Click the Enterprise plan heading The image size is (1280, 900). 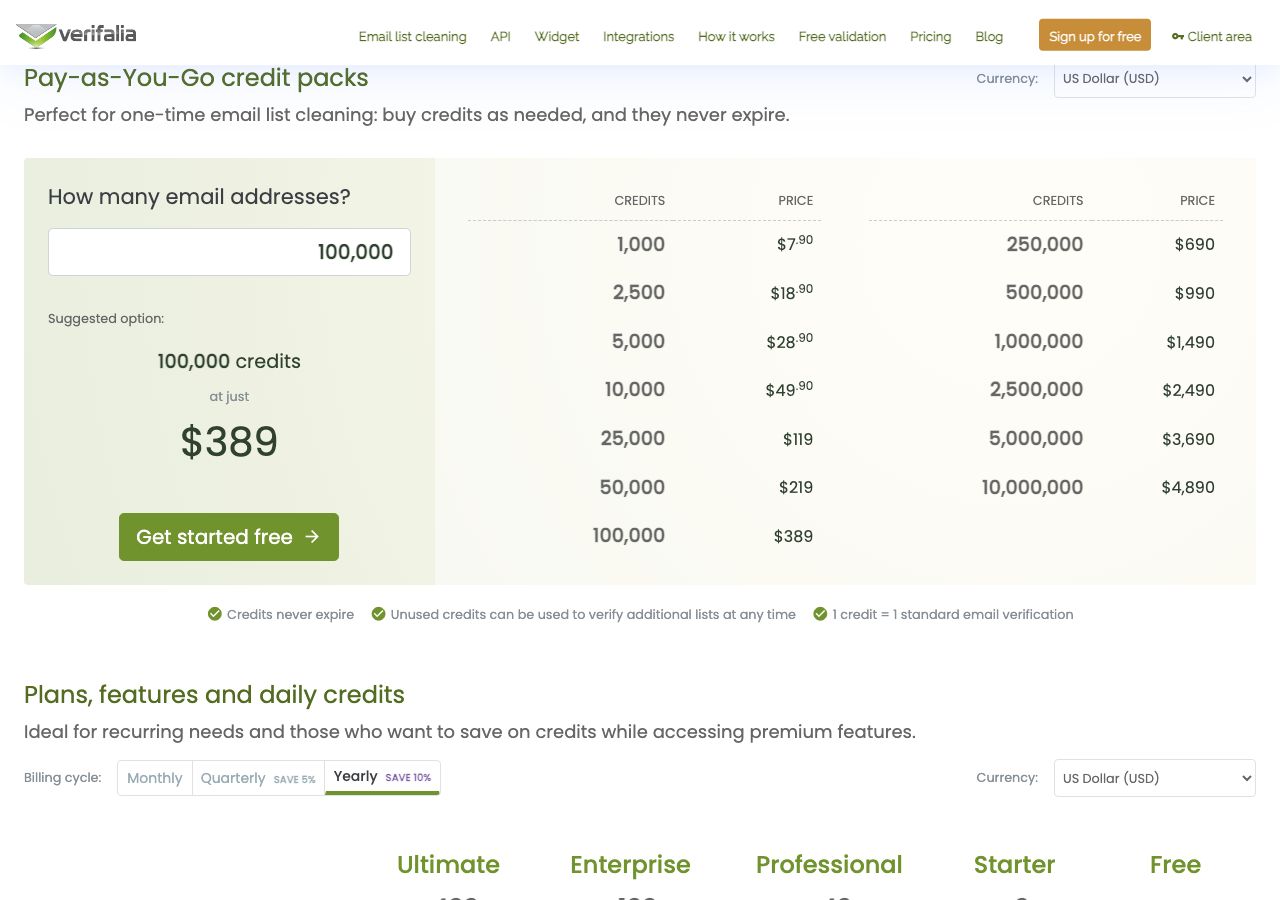[x=630, y=865]
